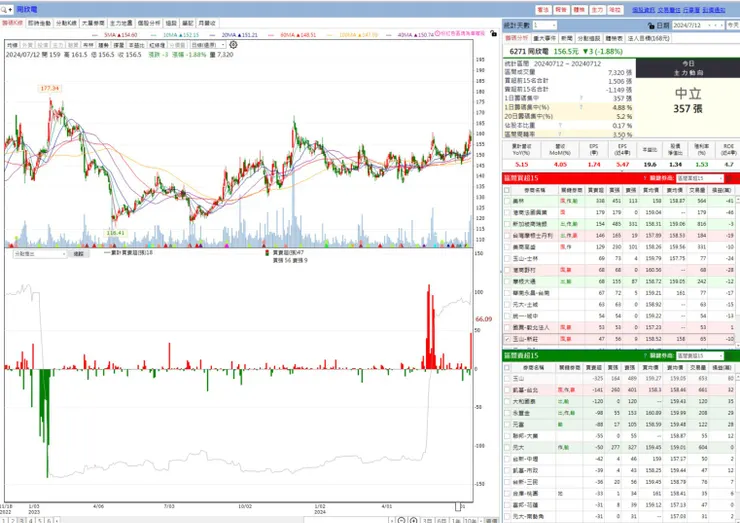Toggle select-all checkbox in 區間買超15 table header
The height and width of the screenshot is (523, 740).
tap(507, 190)
